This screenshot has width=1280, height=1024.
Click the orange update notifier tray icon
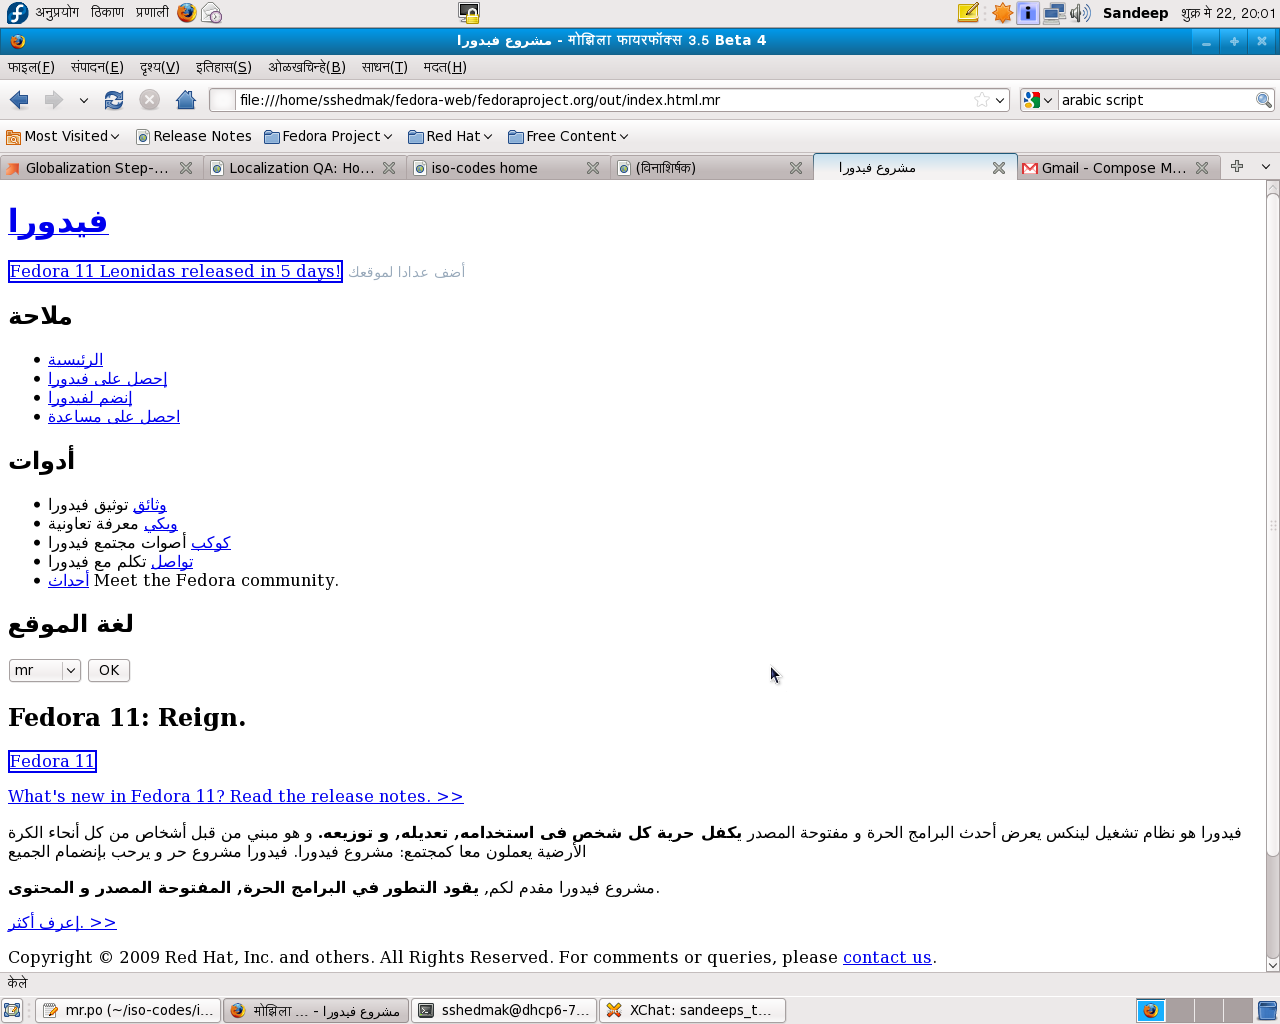(x=1002, y=13)
